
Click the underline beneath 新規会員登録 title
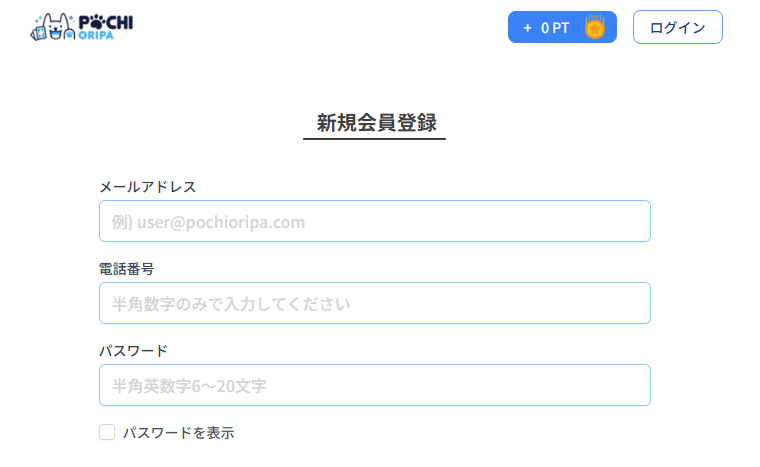tap(374, 139)
